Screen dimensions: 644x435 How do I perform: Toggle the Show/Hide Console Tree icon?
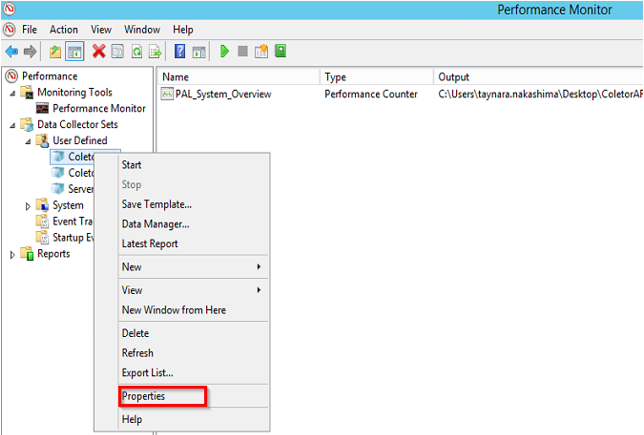(74, 52)
